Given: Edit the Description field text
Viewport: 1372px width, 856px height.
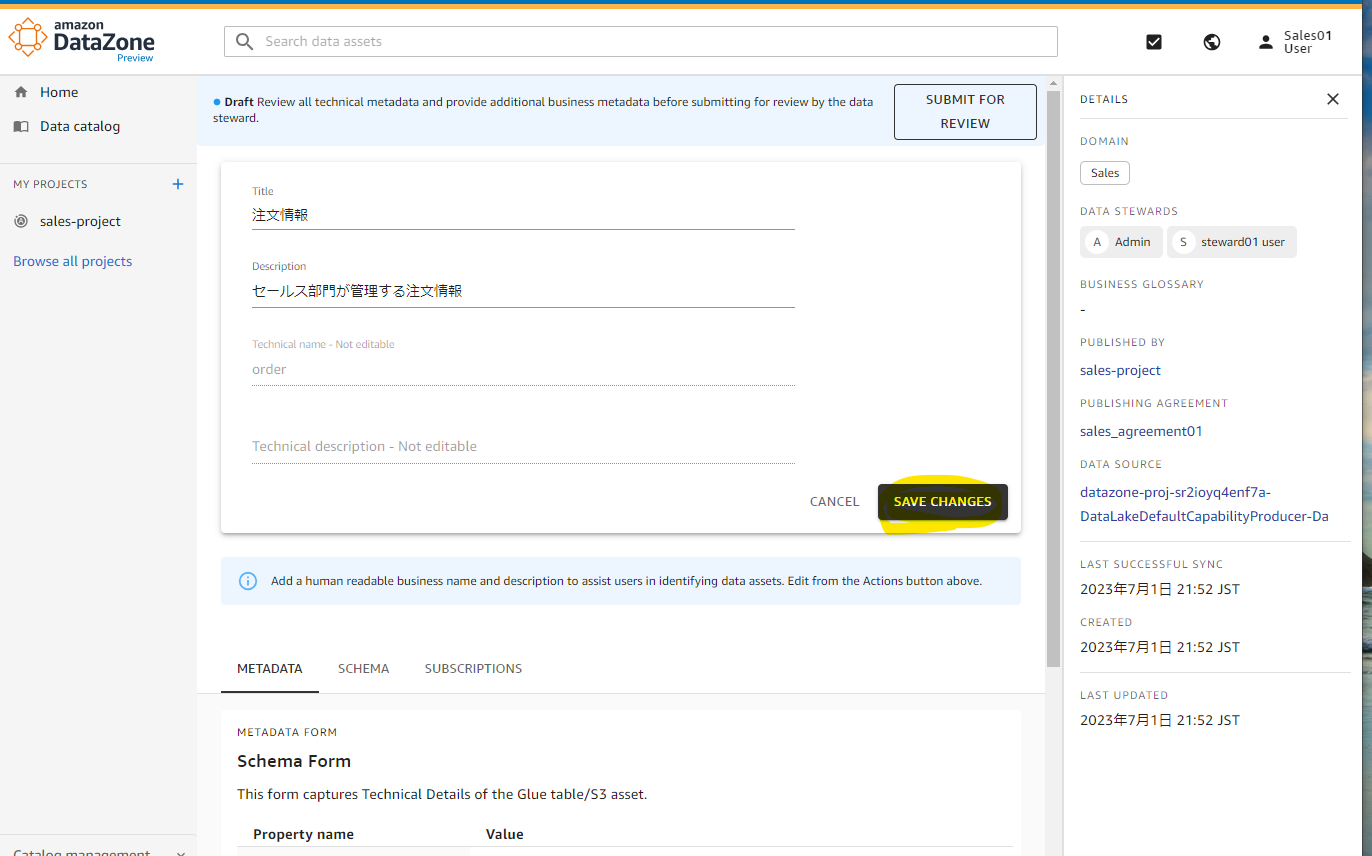Looking at the screenshot, I should 523,291.
